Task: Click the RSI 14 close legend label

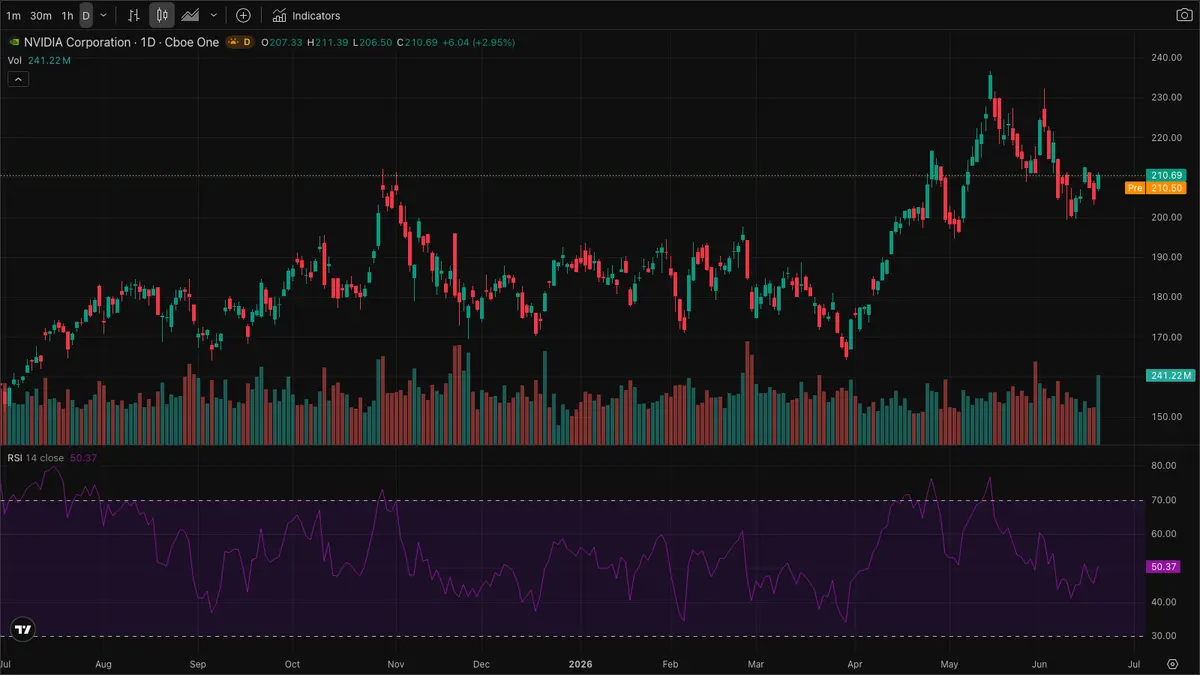Action: click(x=35, y=458)
